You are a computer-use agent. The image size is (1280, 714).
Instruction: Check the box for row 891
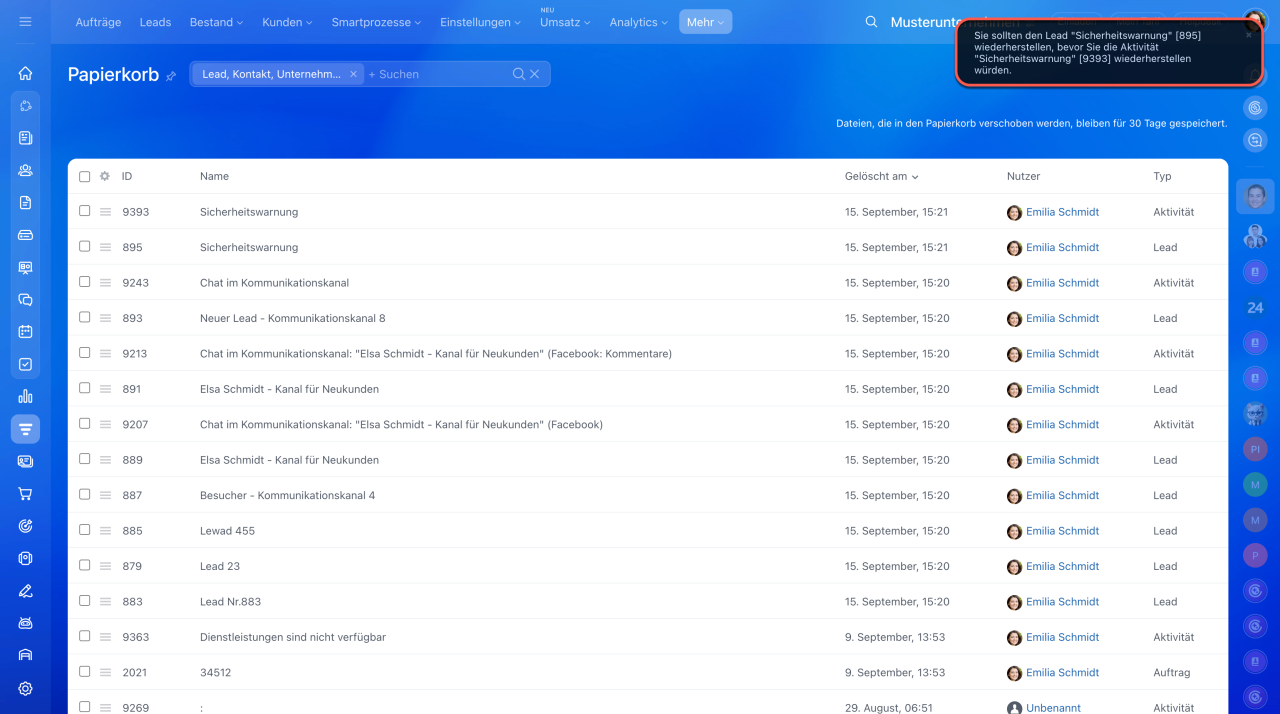click(x=84, y=388)
